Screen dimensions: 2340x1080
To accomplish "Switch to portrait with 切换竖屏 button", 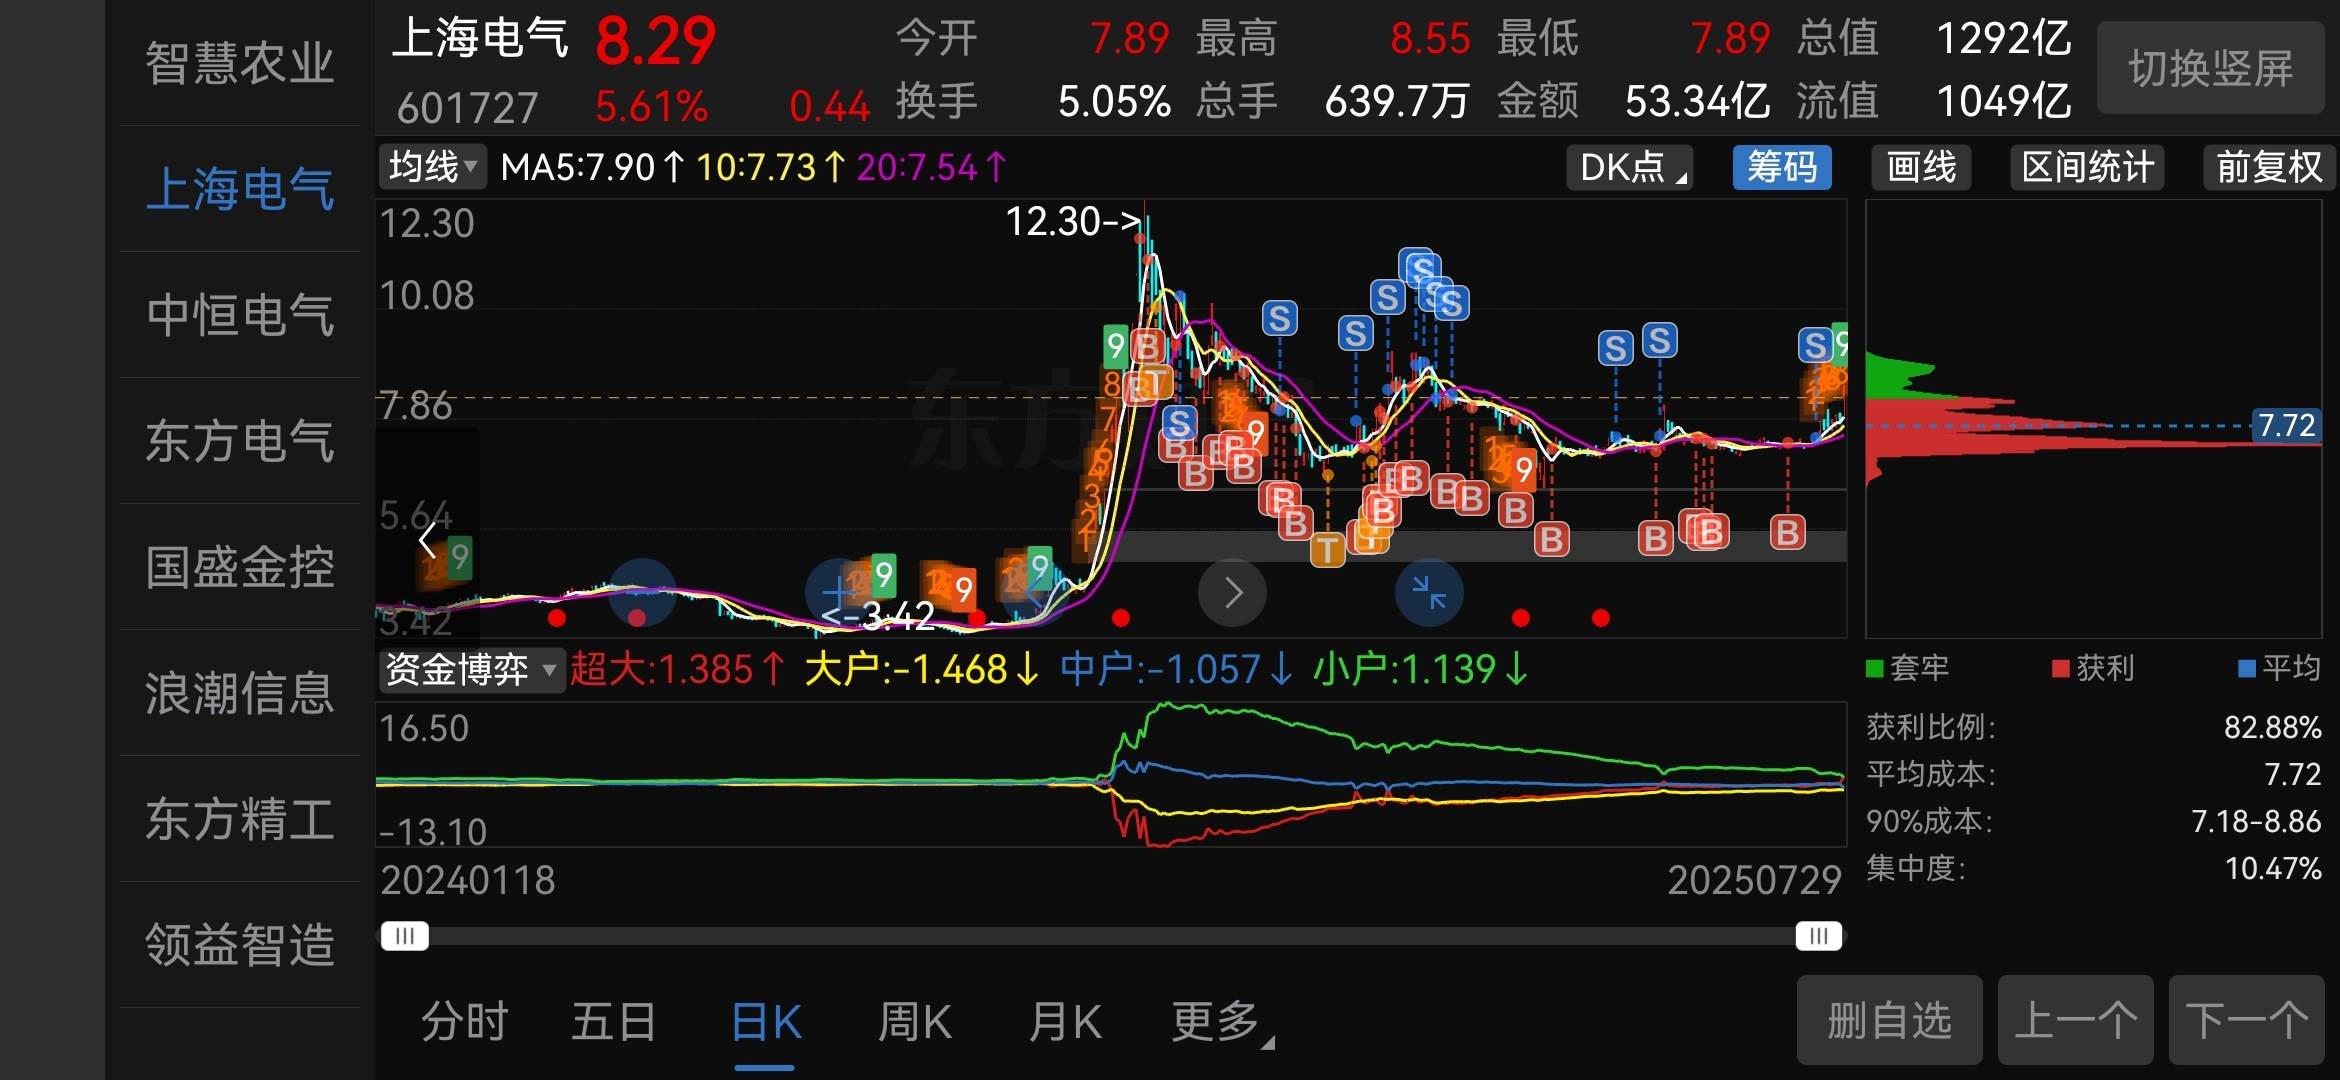I will click(x=2210, y=68).
